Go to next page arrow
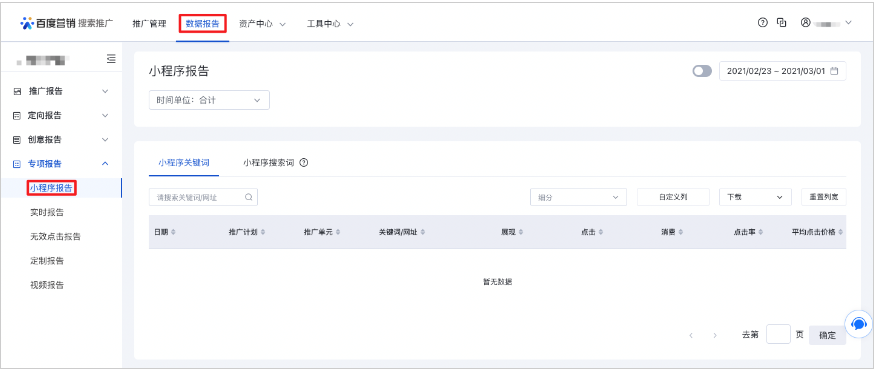Image resolution: width=877 pixels, height=370 pixels. tap(715, 335)
